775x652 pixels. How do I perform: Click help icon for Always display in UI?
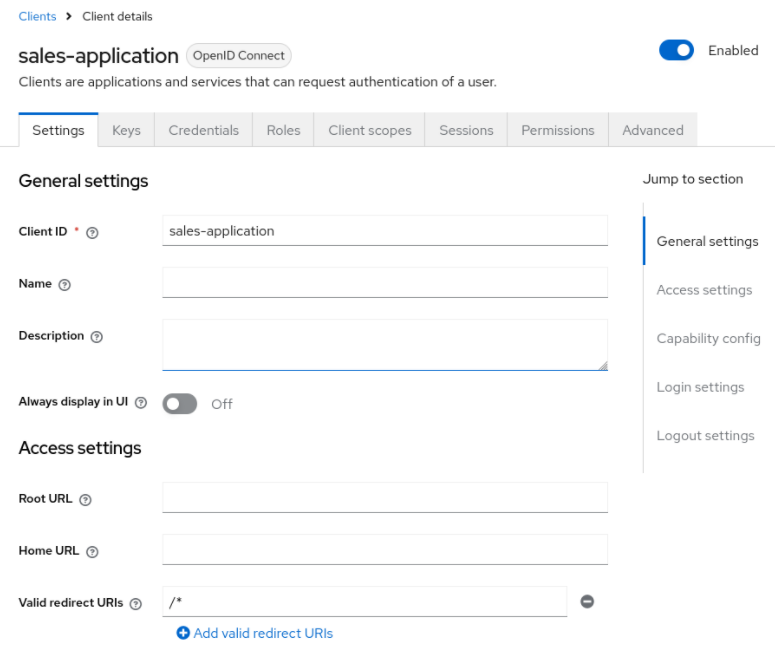pos(141,403)
